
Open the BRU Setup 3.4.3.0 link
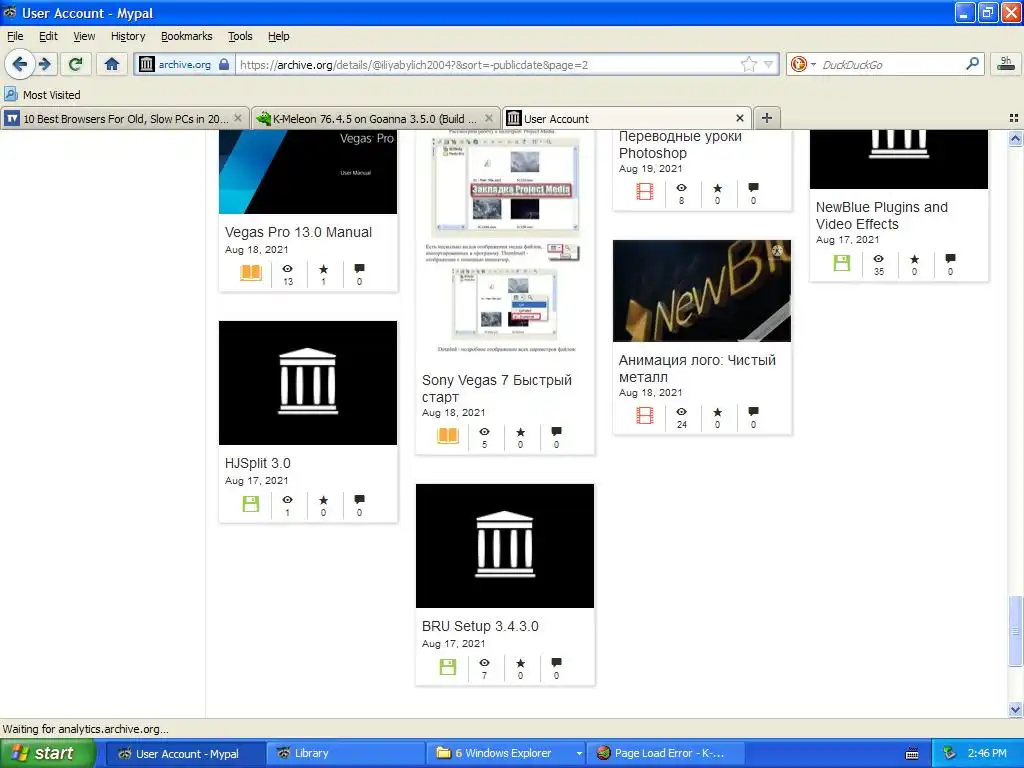pyautogui.click(x=480, y=626)
